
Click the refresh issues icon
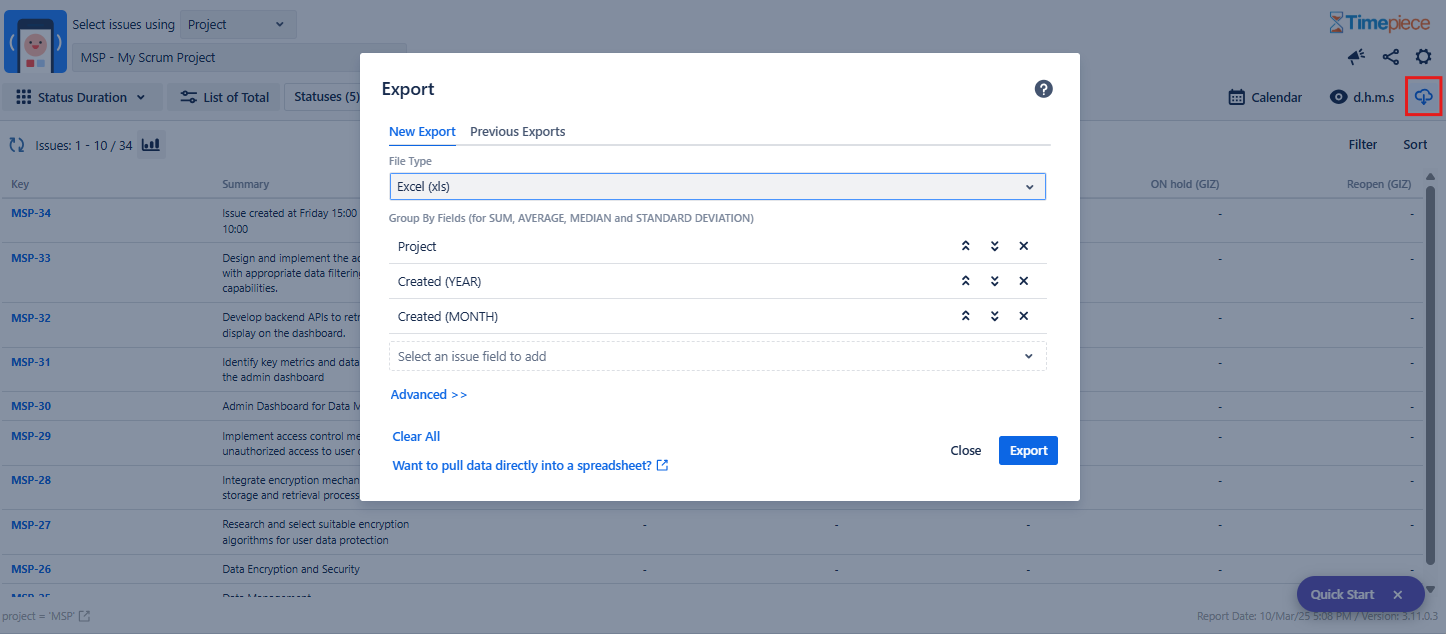pyautogui.click(x=17, y=145)
